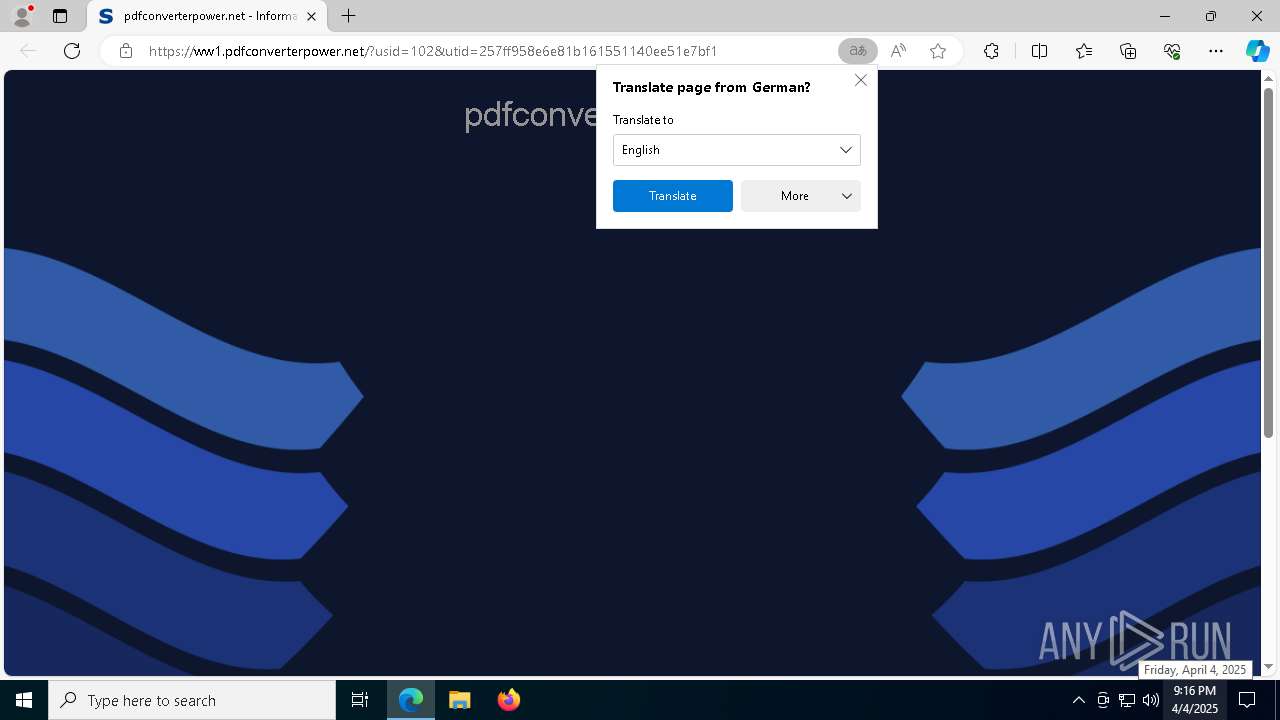Click the translate icon in address bar
1280x720 pixels.
click(x=857, y=51)
